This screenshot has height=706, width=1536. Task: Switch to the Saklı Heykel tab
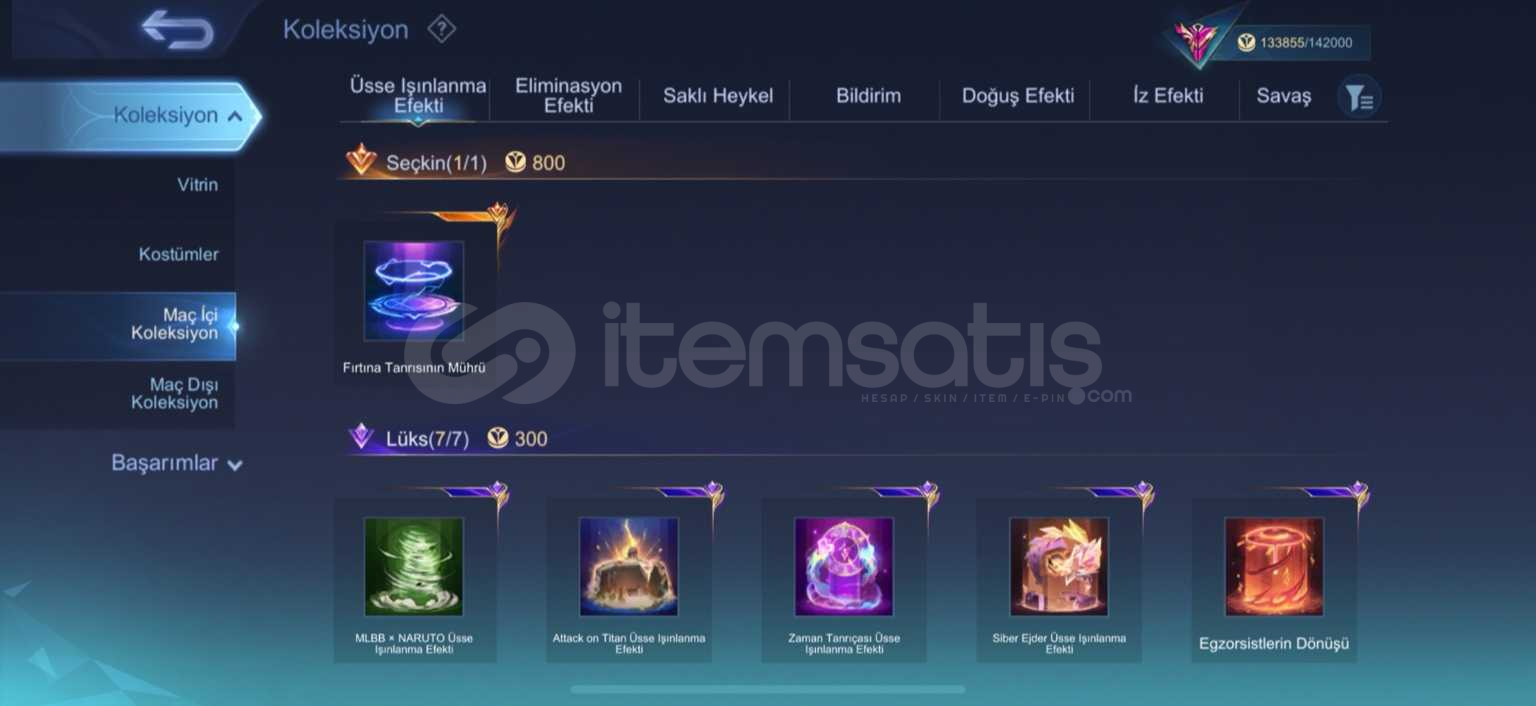718,96
